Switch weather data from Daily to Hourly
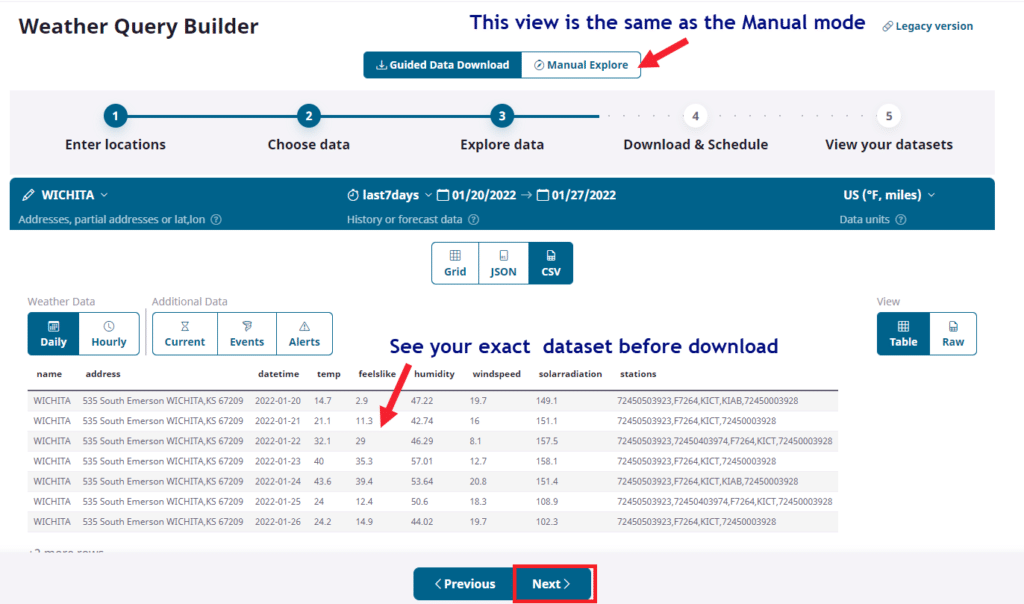The image size is (1024, 604). pos(108,333)
